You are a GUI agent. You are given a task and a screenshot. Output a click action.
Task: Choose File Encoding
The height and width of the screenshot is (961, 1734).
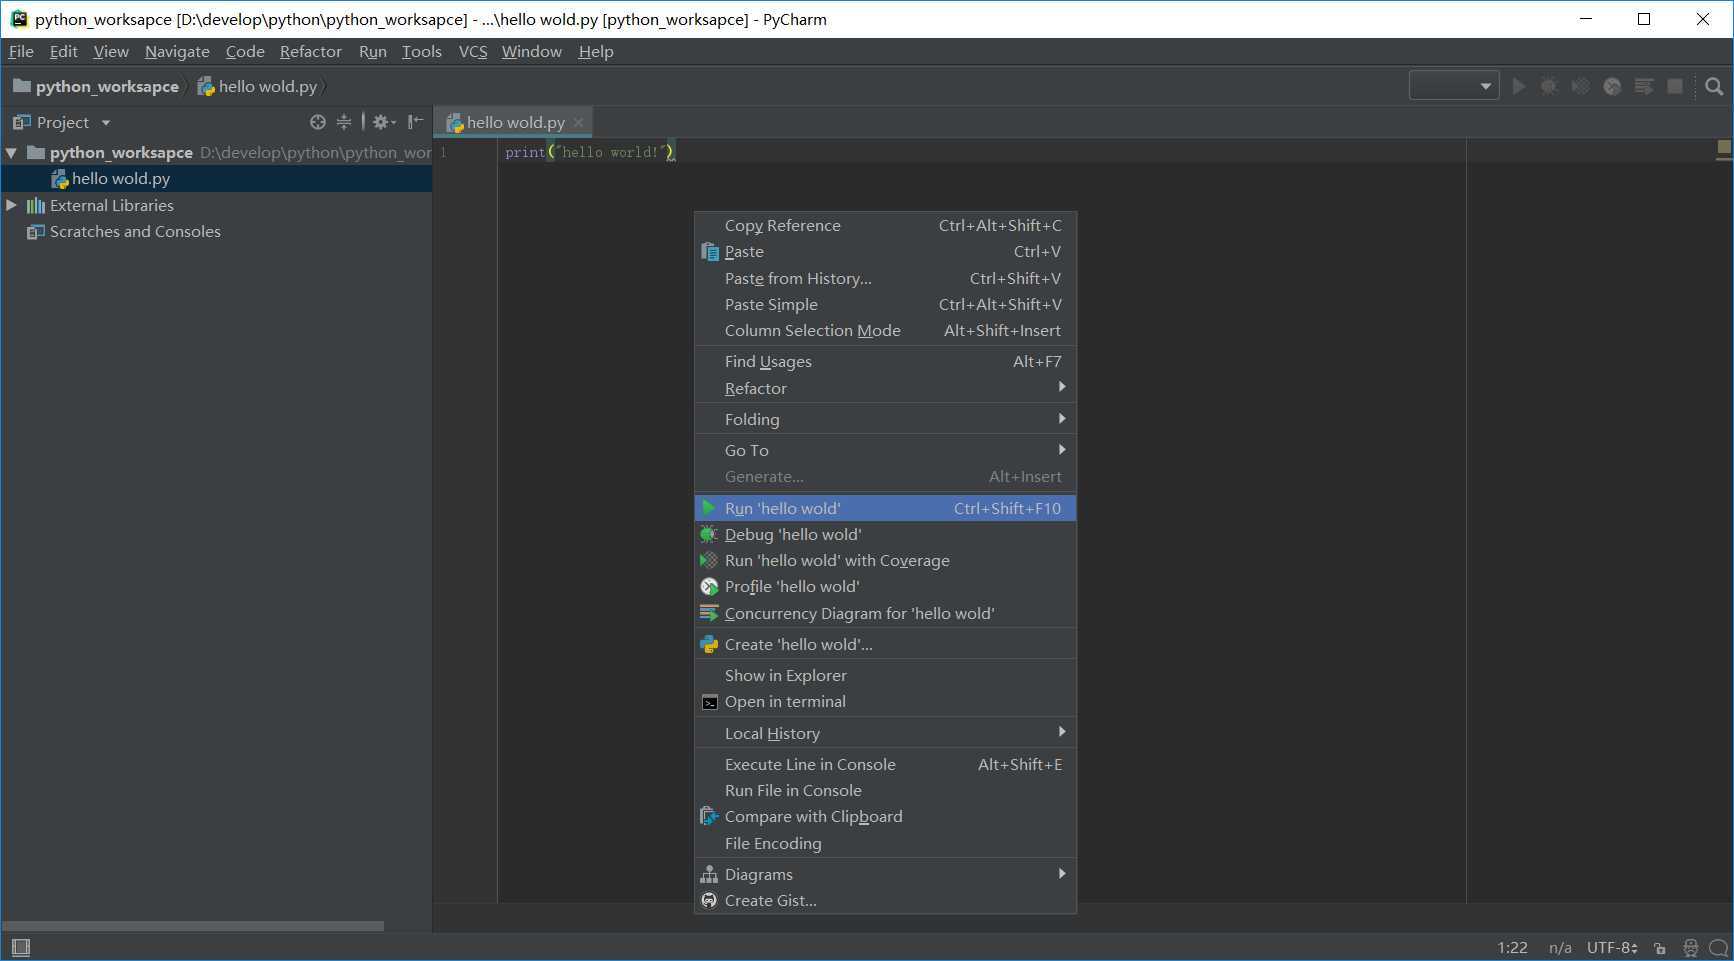click(885, 843)
